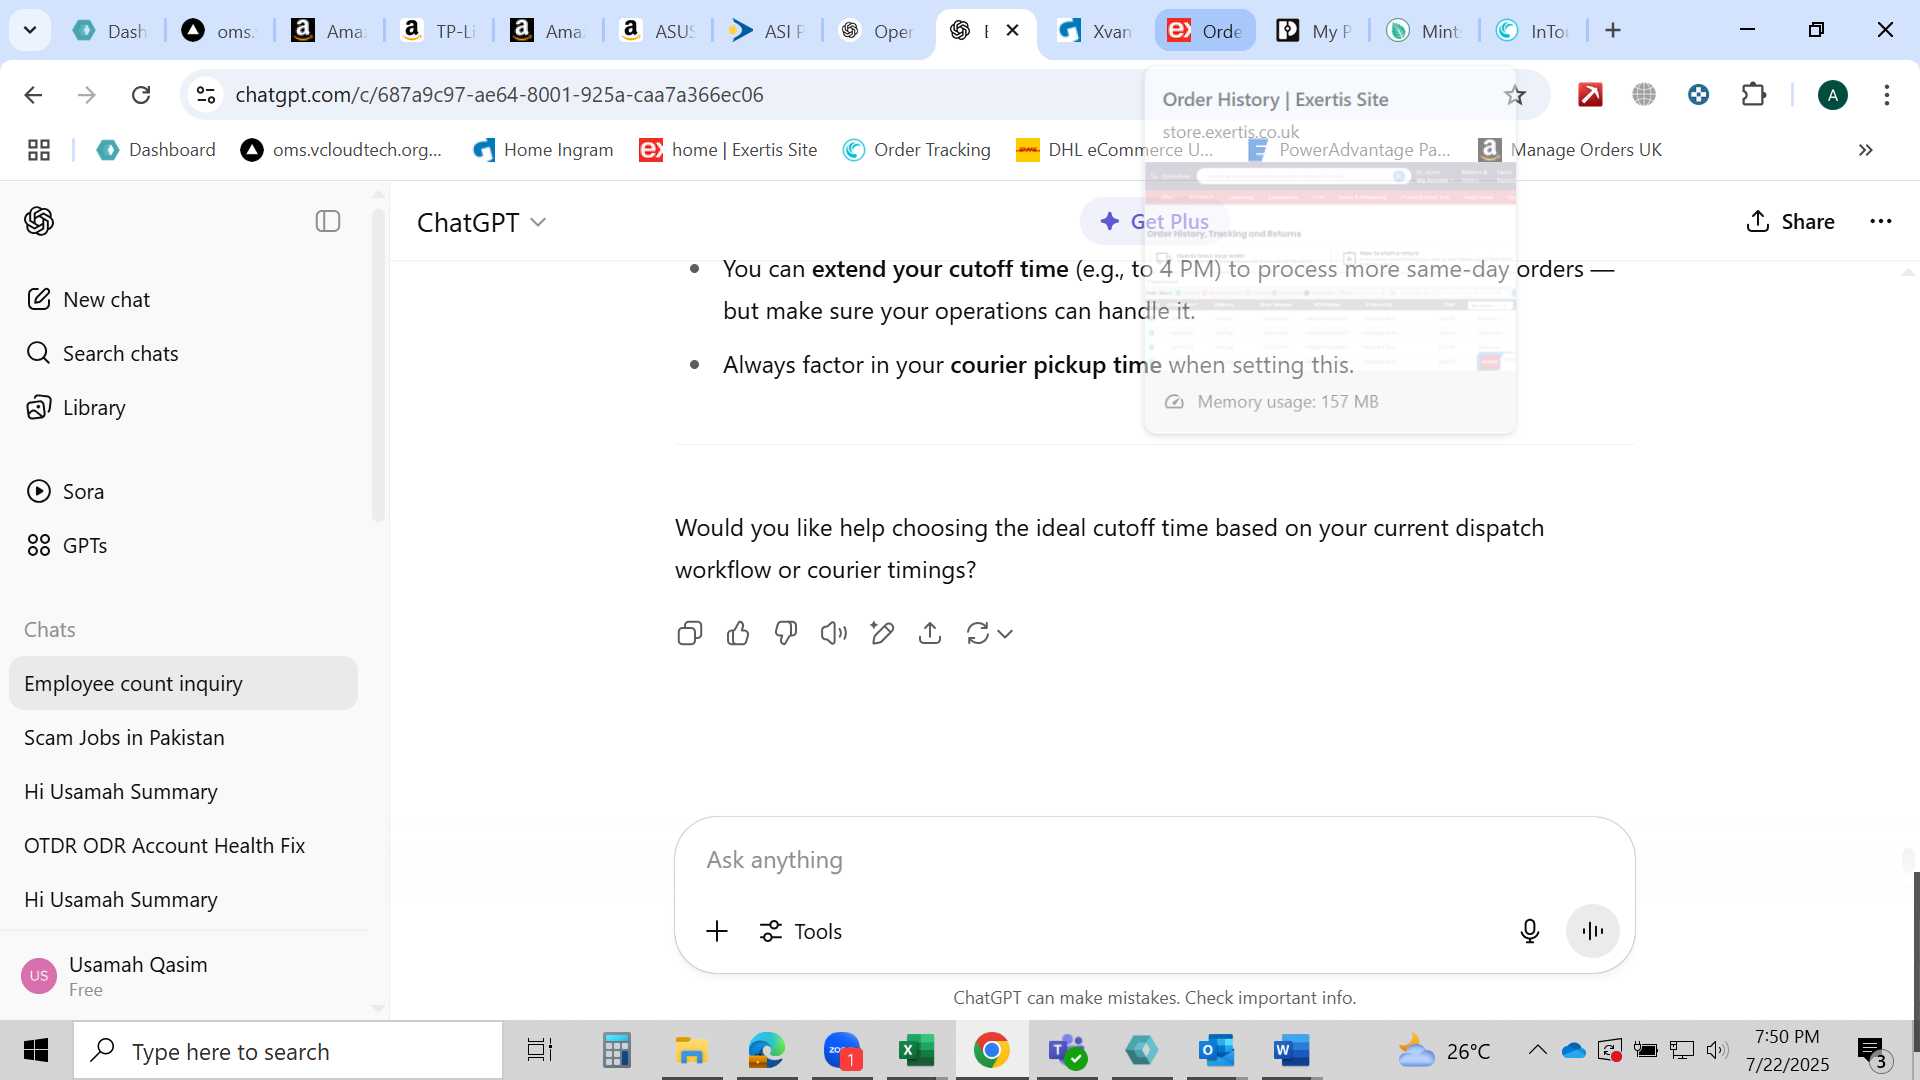
Task: Start voice mode with waveform button
Action: pos(1592,931)
